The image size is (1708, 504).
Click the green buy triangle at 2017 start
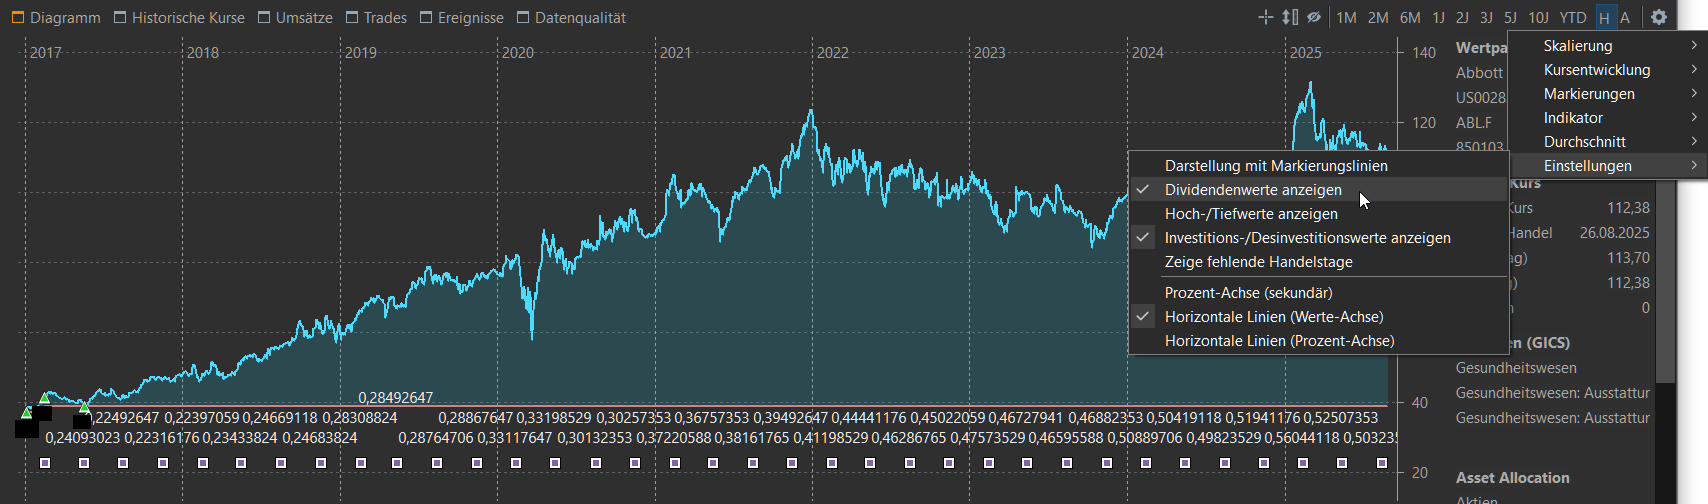click(x=27, y=412)
